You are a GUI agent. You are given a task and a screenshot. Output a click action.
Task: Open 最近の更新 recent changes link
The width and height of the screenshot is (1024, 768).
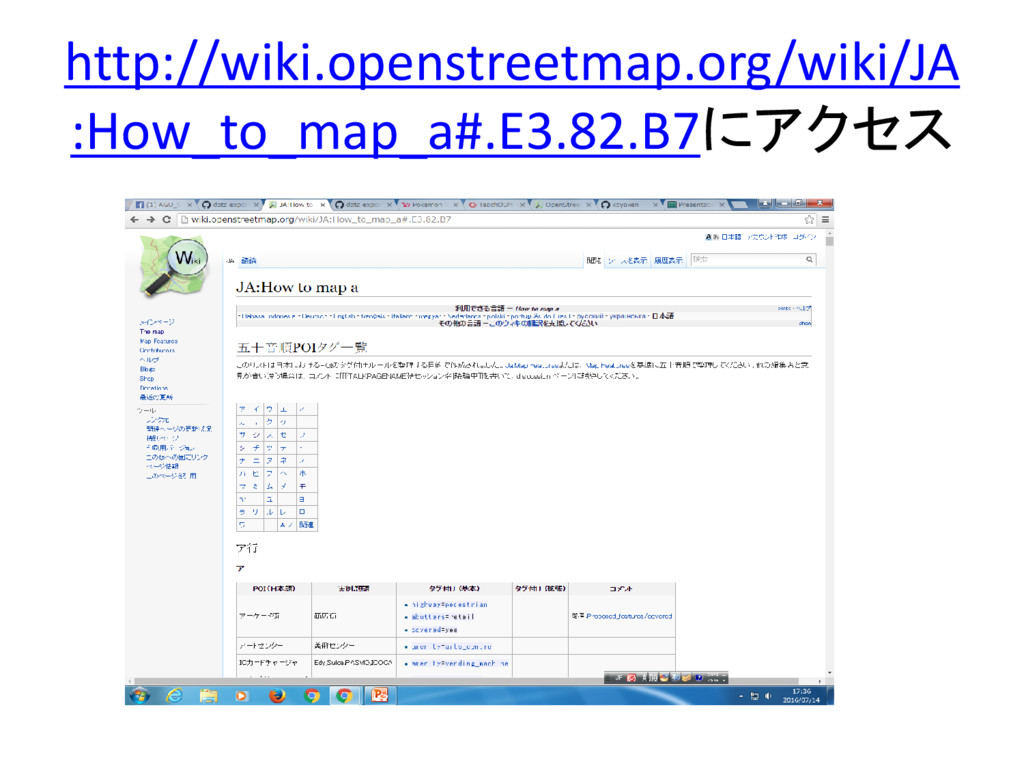[x=156, y=397]
